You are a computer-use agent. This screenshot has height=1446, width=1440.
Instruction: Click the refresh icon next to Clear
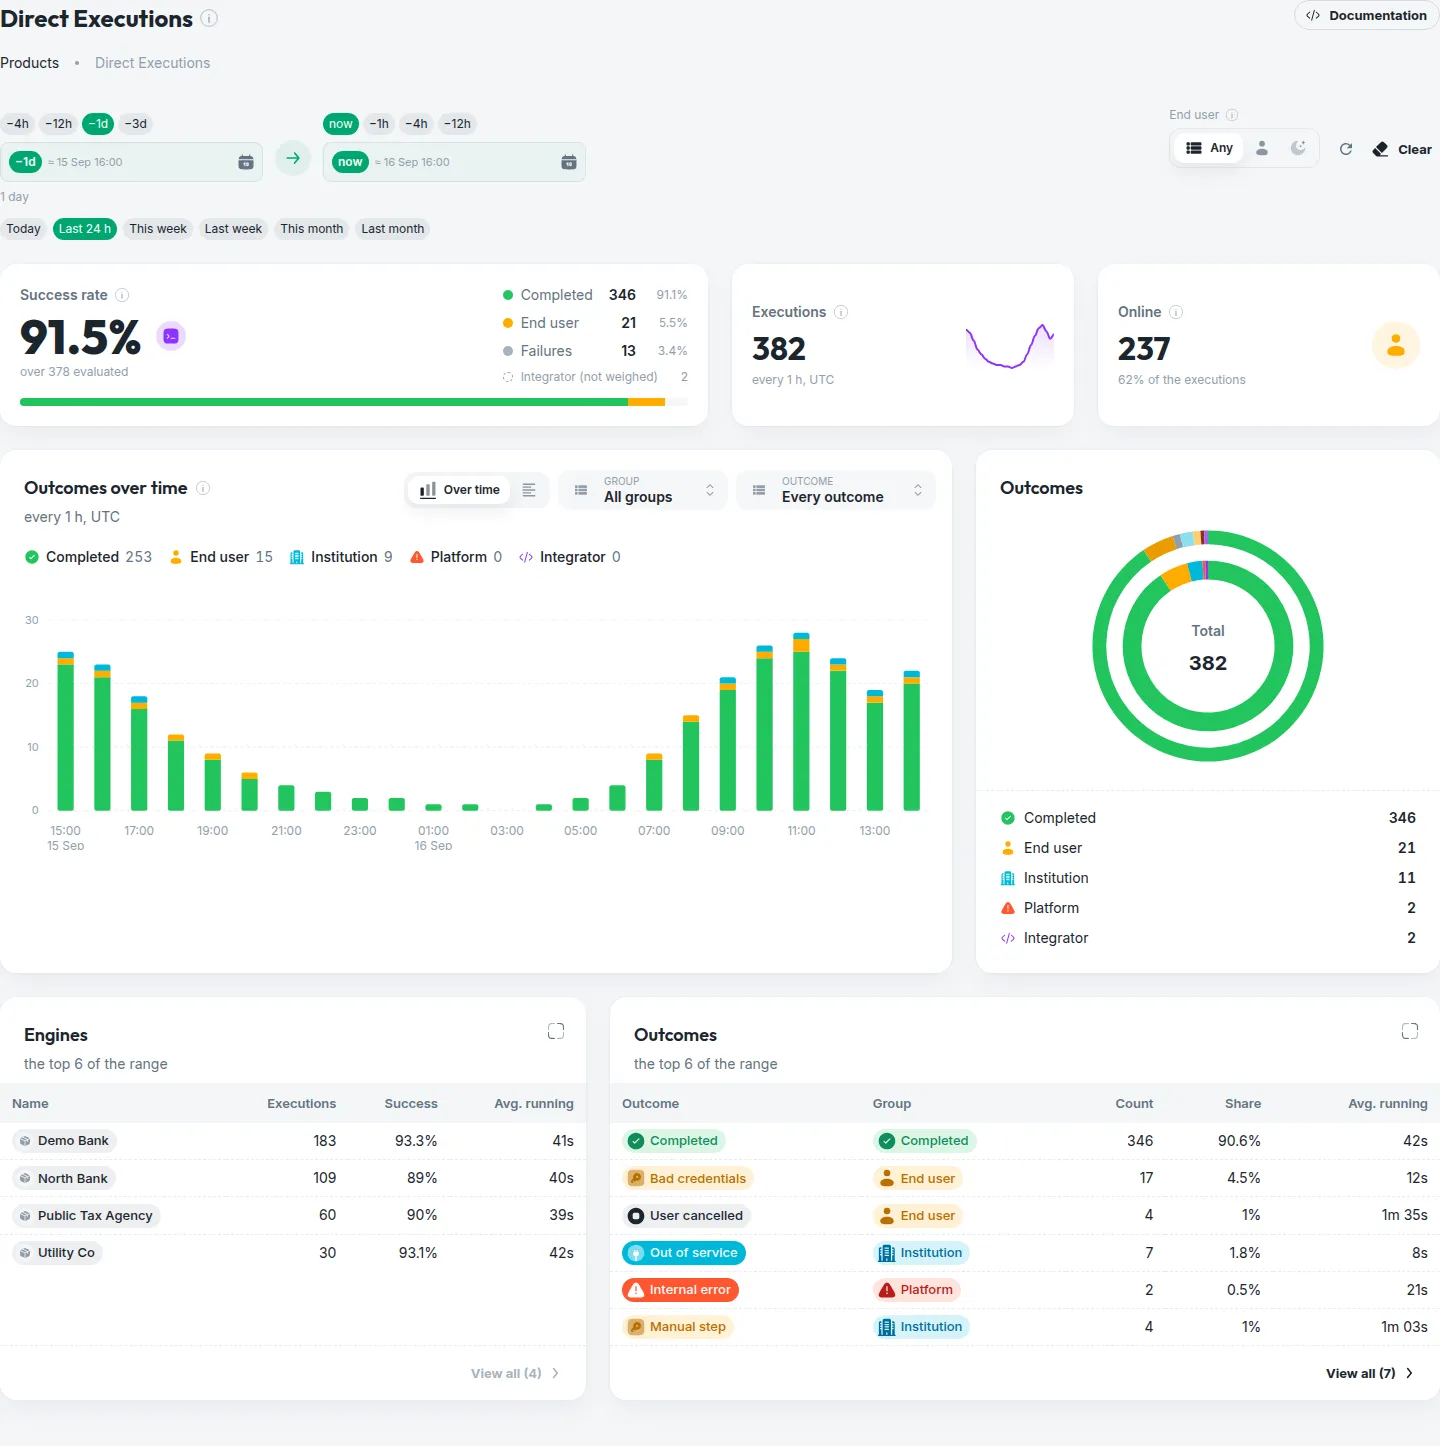coord(1346,149)
